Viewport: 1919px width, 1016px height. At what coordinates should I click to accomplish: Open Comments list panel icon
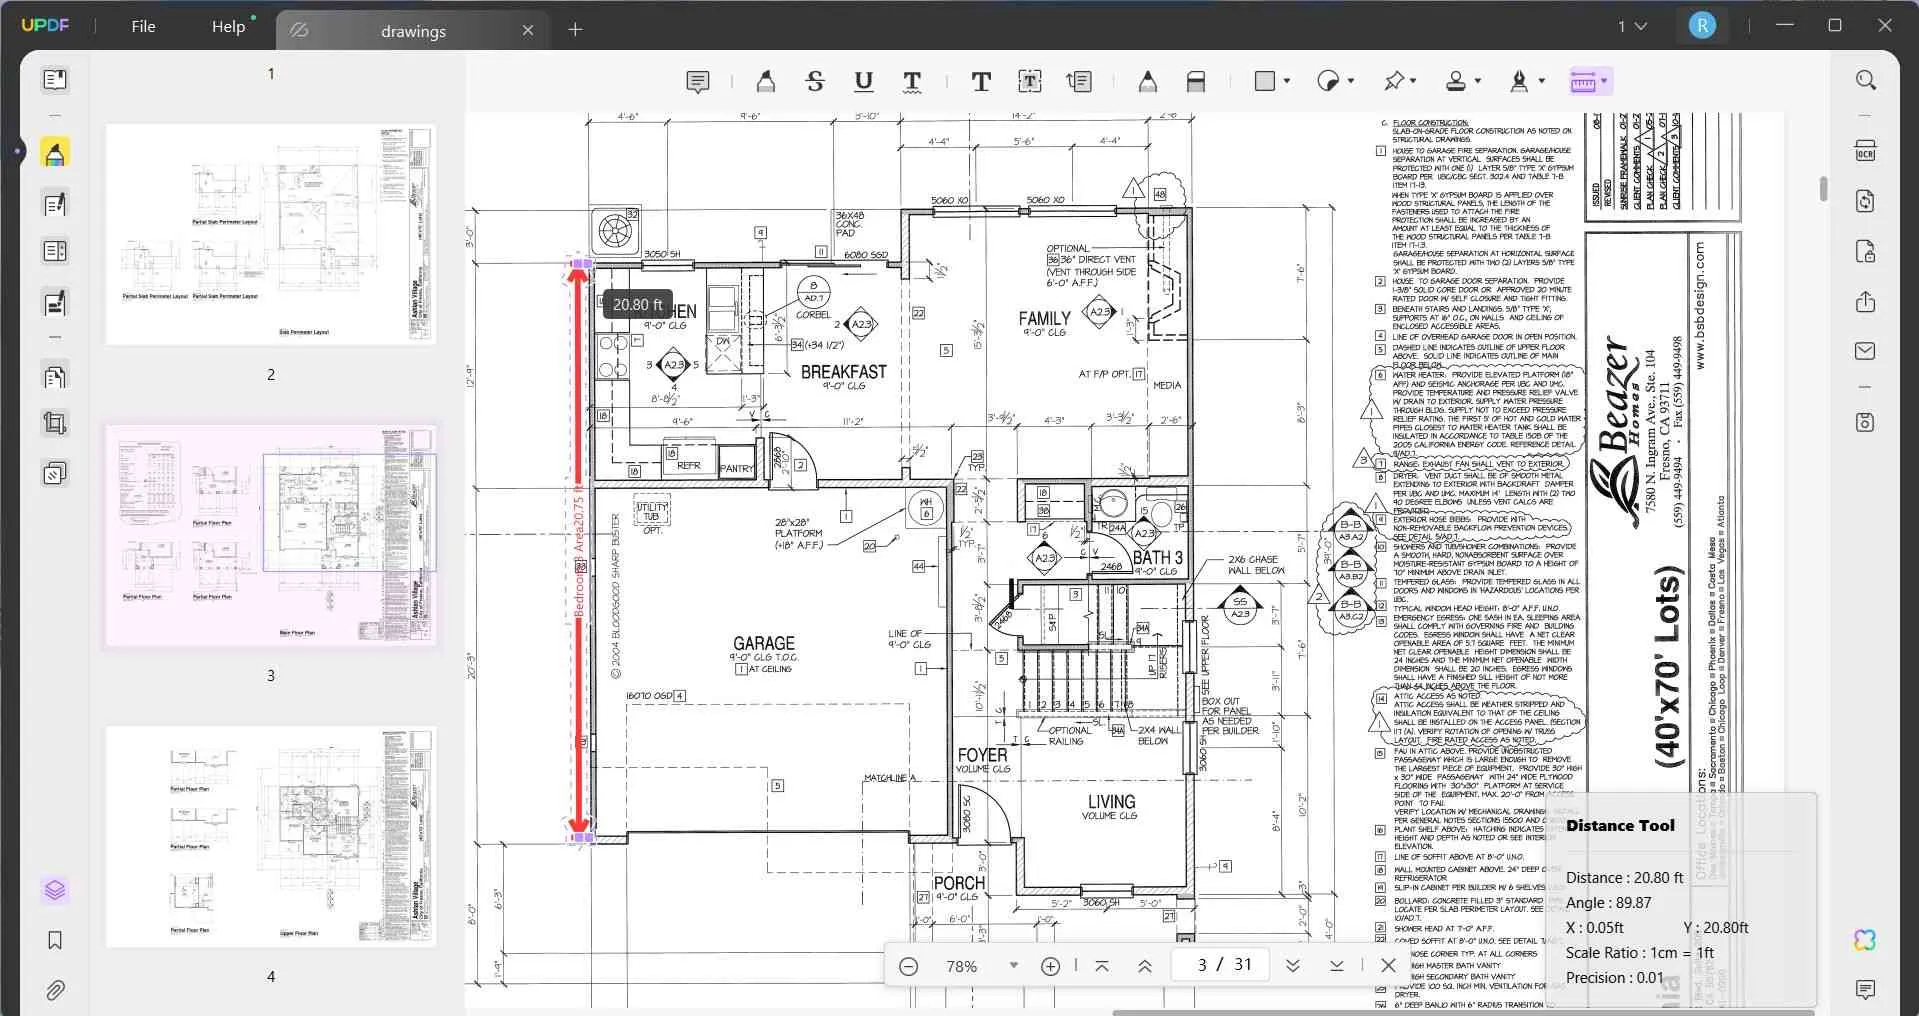[x=1865, y=990]
